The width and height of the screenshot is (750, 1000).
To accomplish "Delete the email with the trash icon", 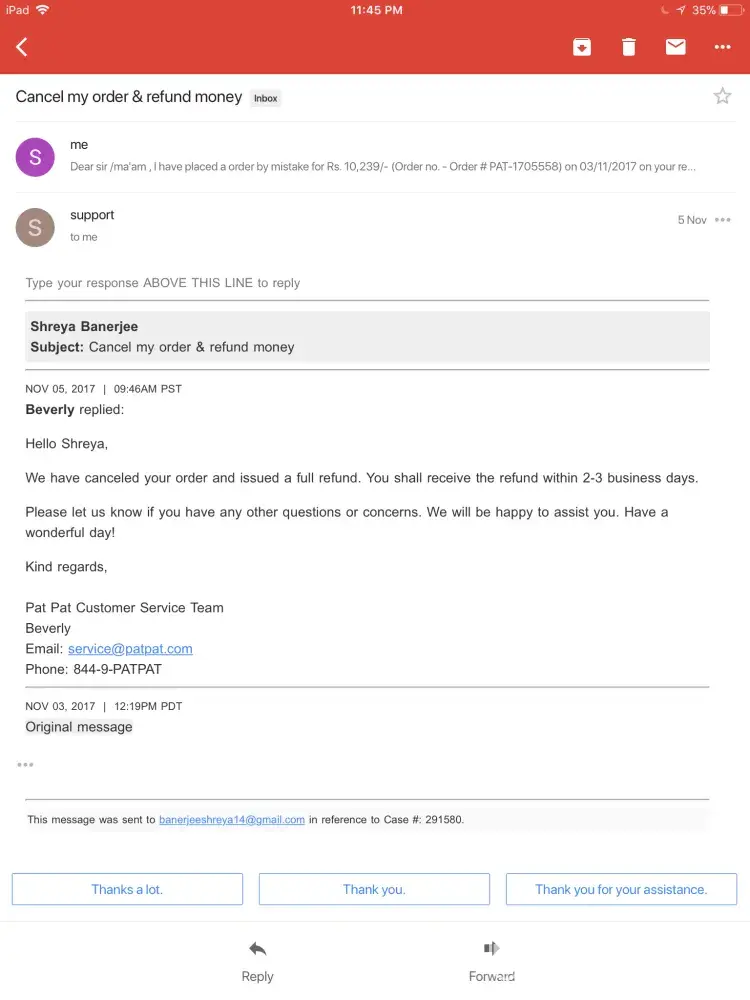I will click(x=629, y=47).
